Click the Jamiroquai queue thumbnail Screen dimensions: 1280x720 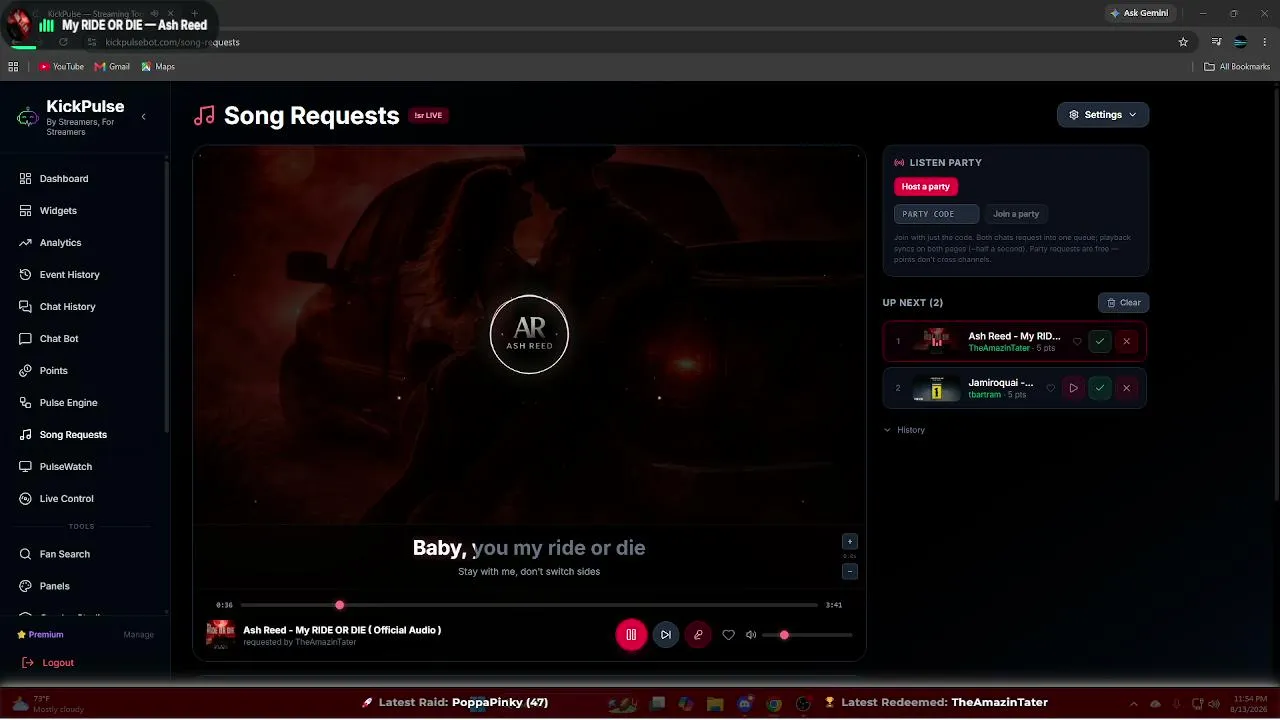[937, 388]
